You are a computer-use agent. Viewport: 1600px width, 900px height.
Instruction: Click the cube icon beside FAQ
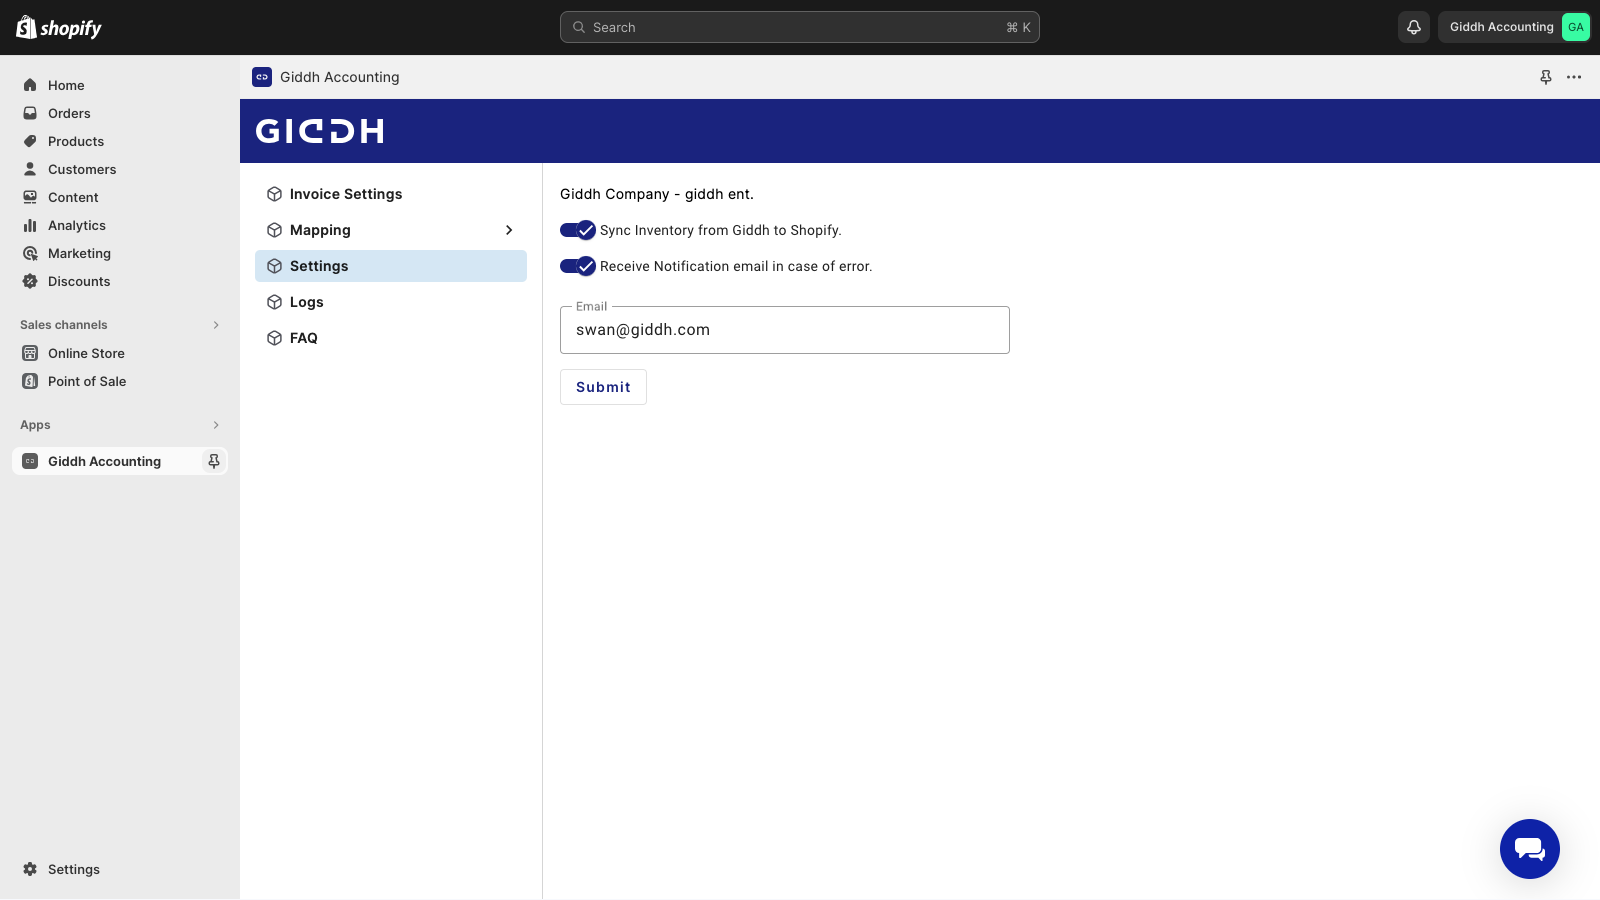[x=274, y=338]
